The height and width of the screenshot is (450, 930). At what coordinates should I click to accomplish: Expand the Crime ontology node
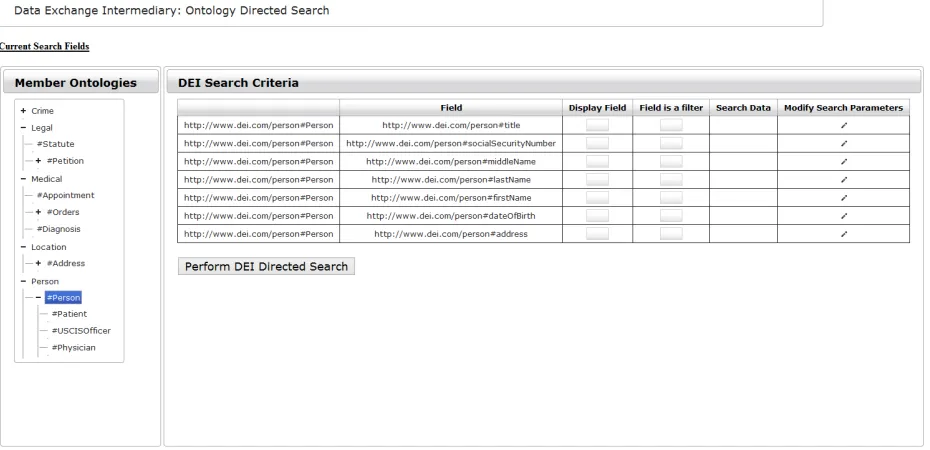coord(23,111)
